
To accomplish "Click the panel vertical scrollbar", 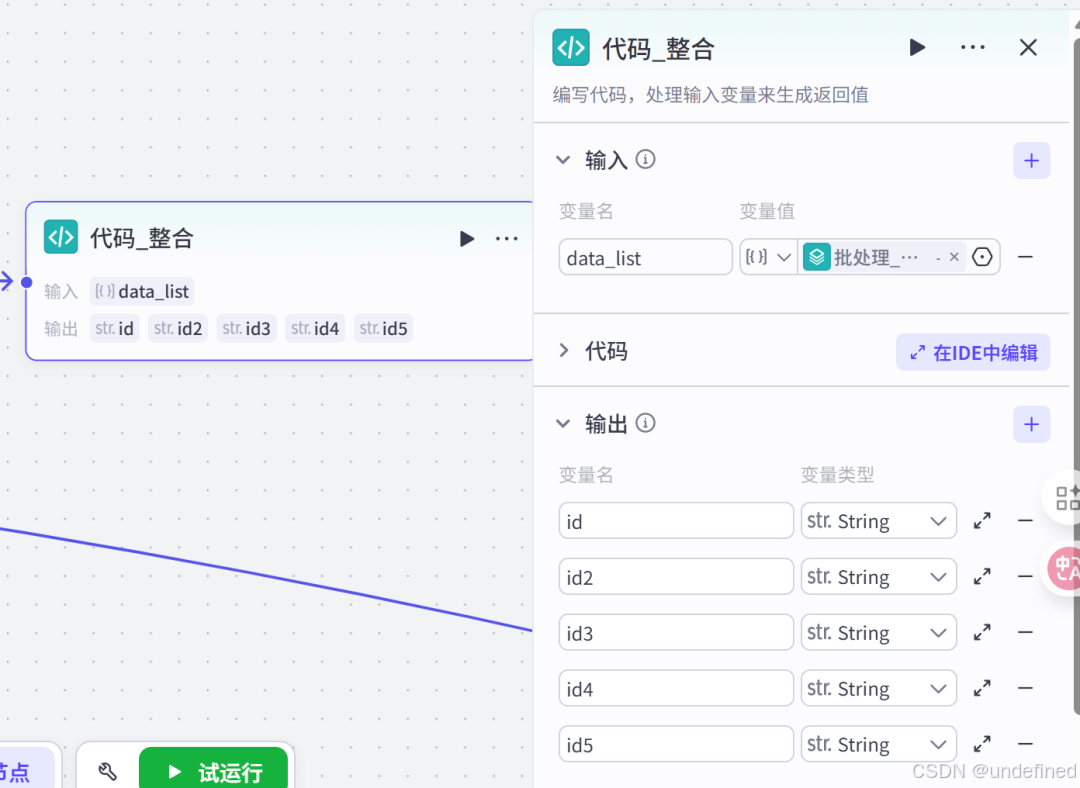I will (1076, 375).
